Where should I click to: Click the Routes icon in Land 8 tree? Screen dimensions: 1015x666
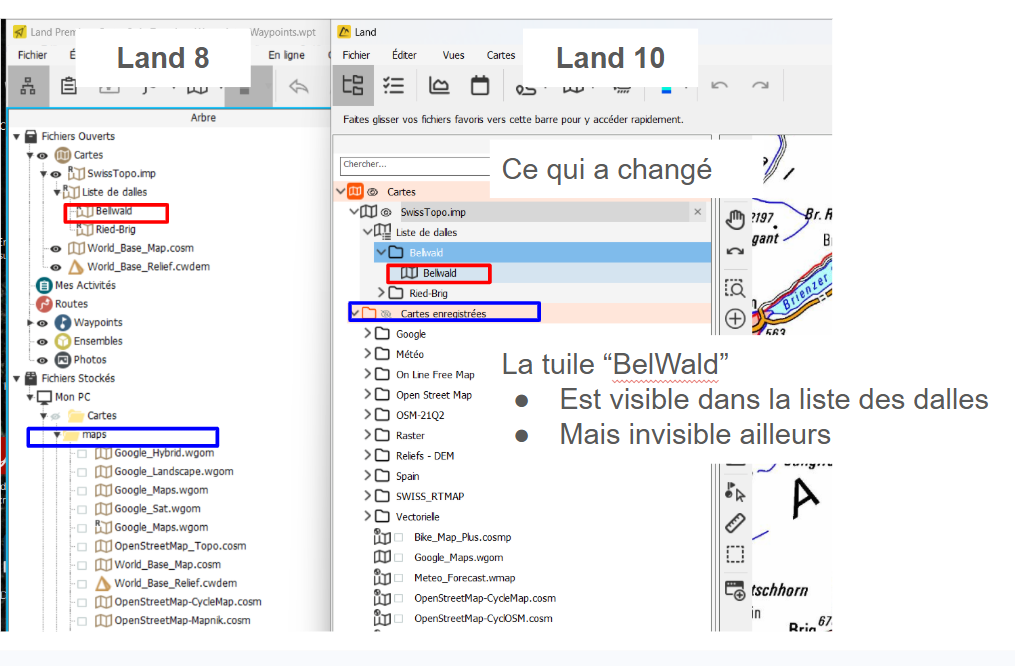(x=44, y=304)
